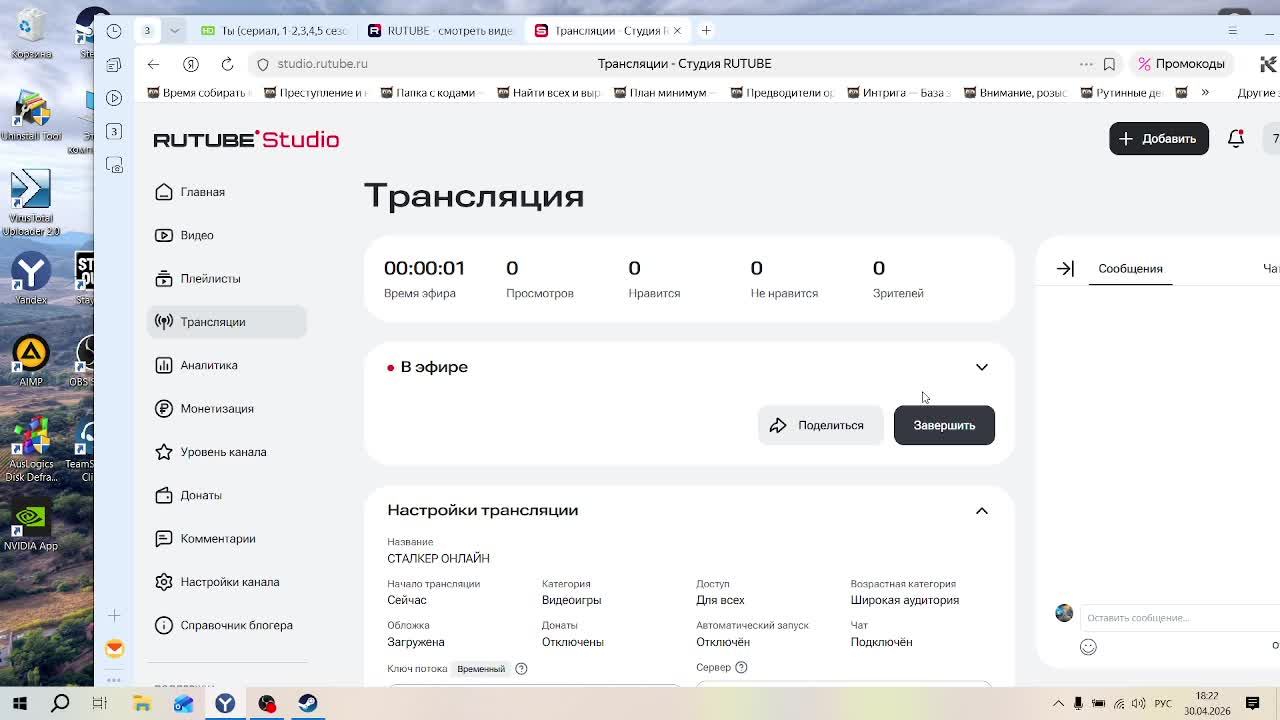Switch to the Ты (сериал) browser tab
This screenshot has width=1280, height=720.
[x=273, y=31]
